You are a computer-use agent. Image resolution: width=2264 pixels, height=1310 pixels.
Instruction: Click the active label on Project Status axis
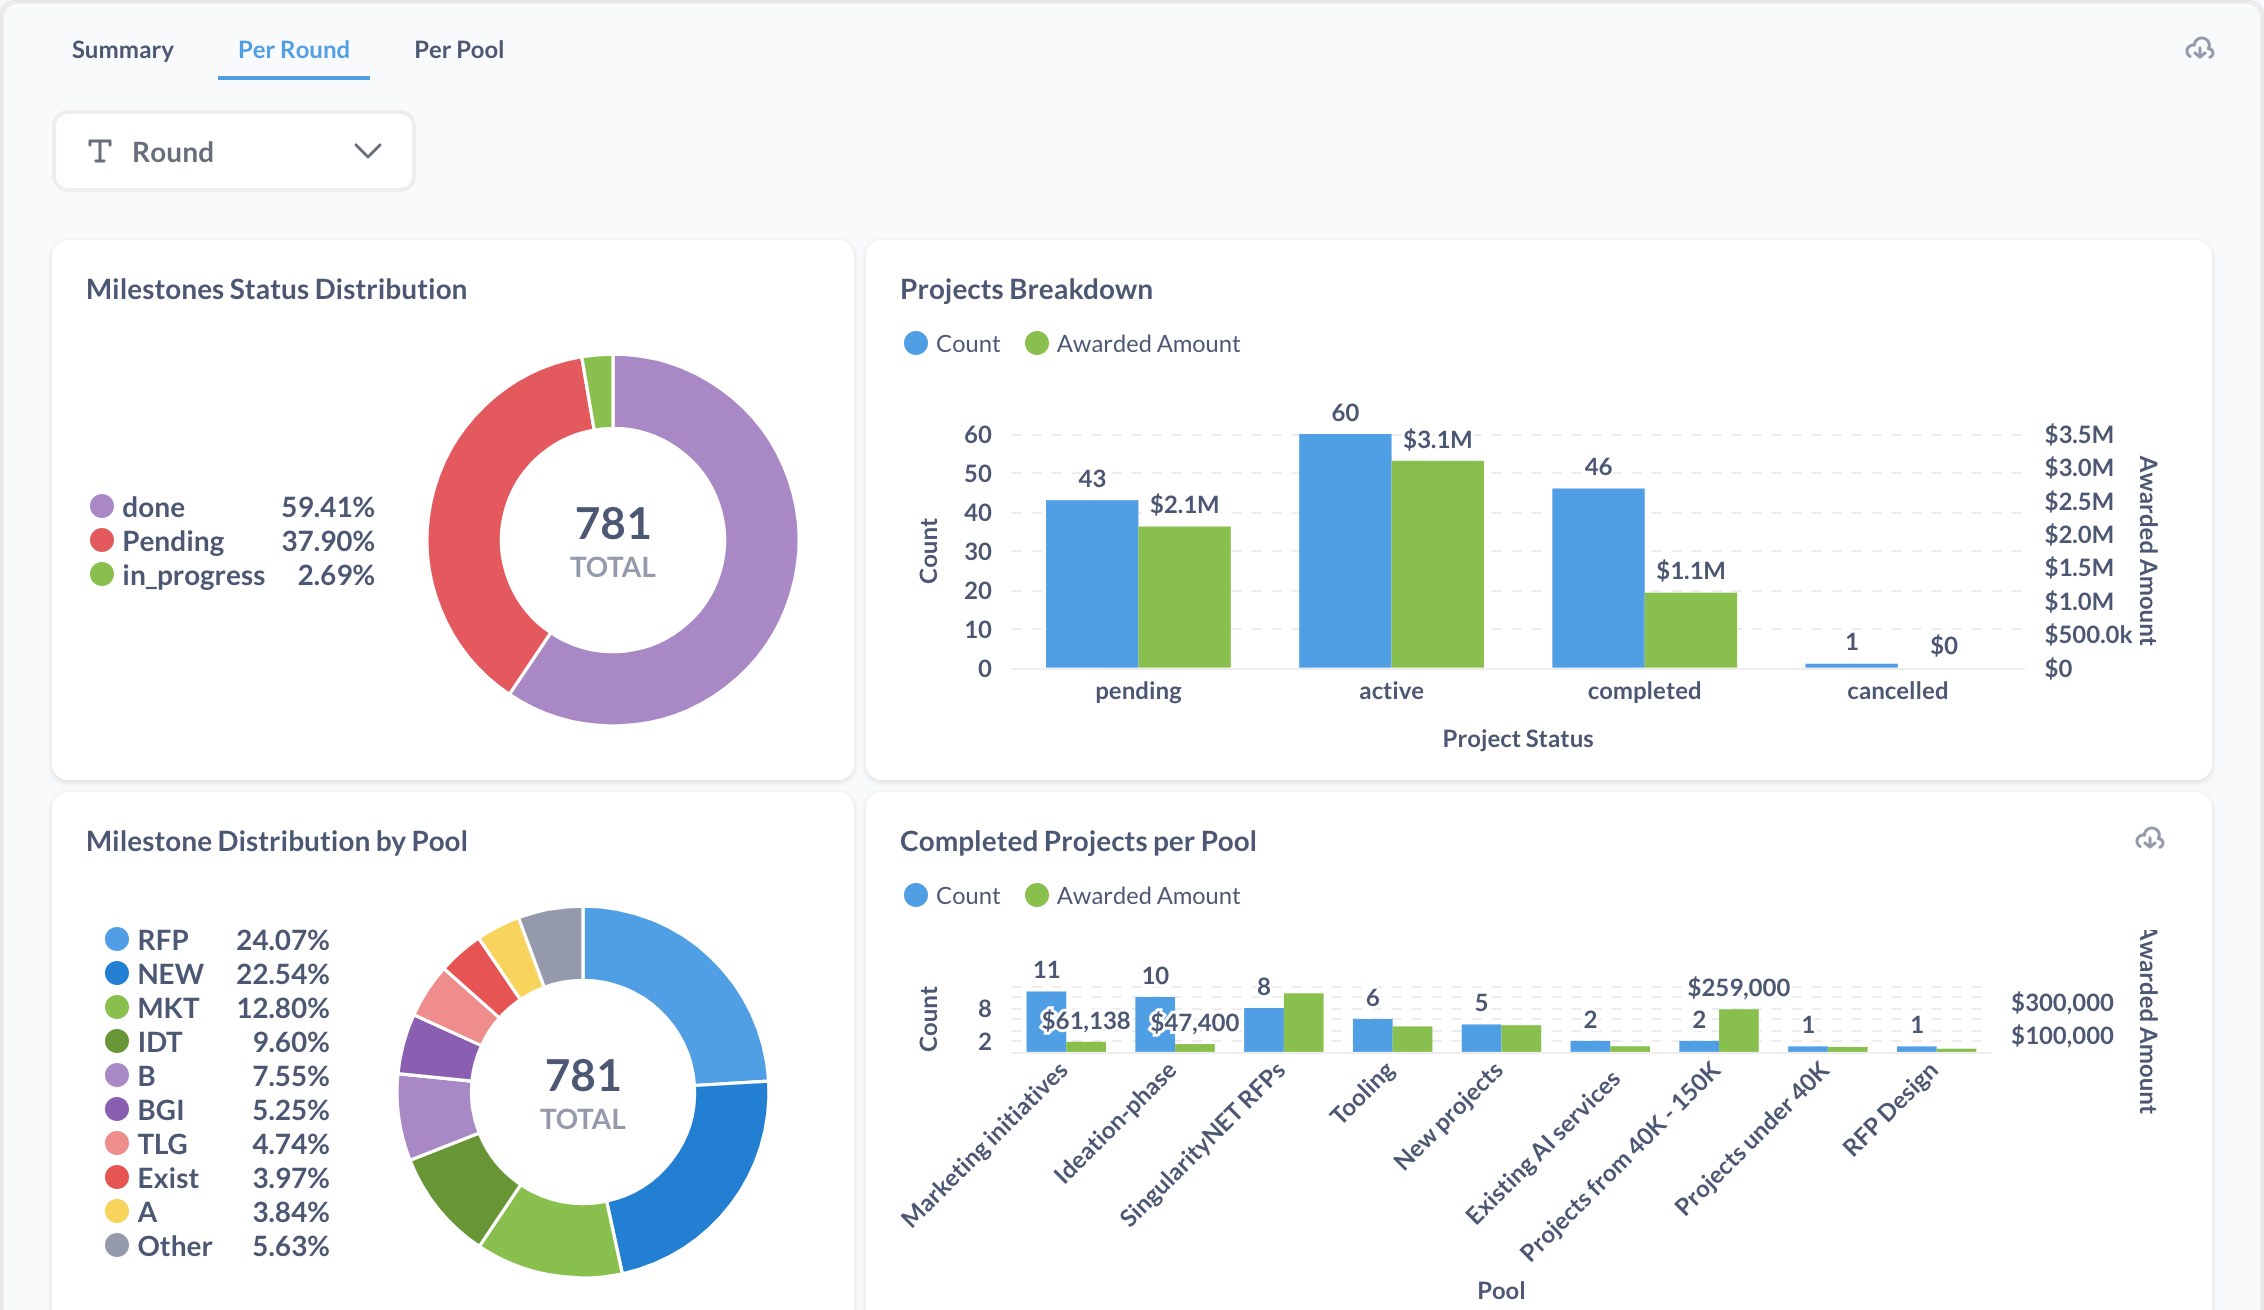1391,691
